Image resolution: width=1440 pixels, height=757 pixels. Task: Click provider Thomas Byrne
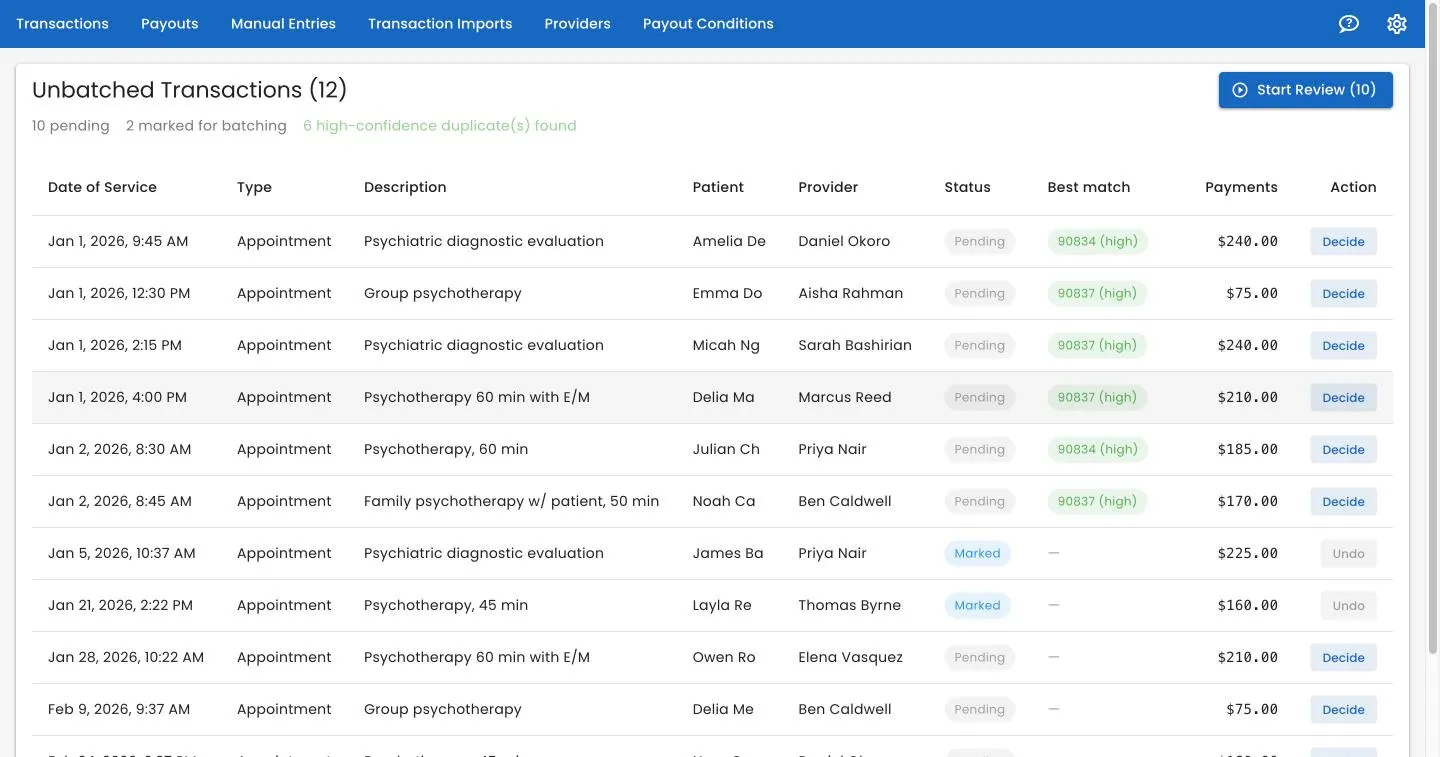tap(849, 605)
